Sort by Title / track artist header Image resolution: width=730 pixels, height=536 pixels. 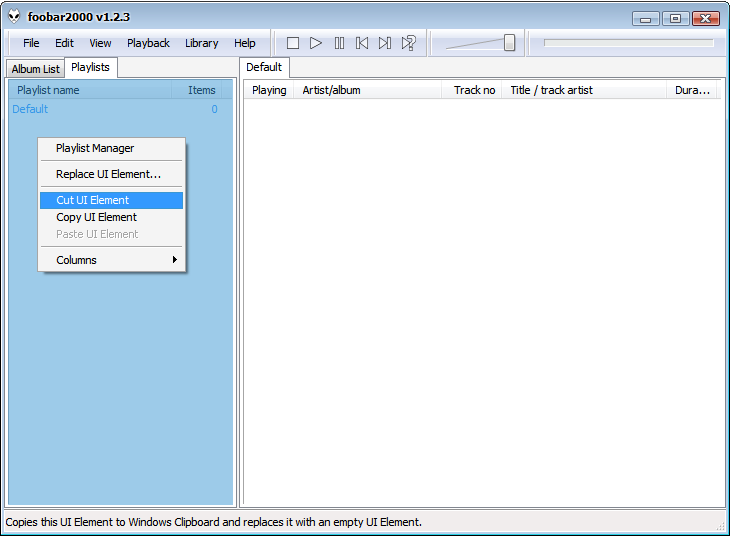tap(584, 90)
